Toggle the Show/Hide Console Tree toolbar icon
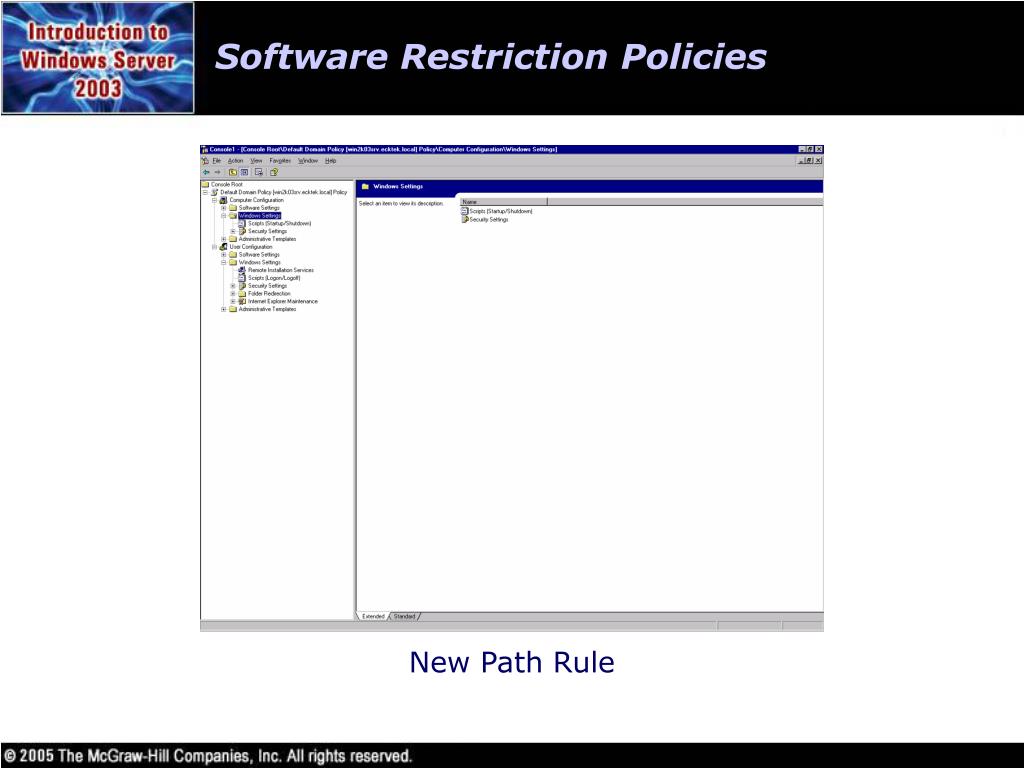Screen dimensions: 1024x768 click(x=244, y=172)
